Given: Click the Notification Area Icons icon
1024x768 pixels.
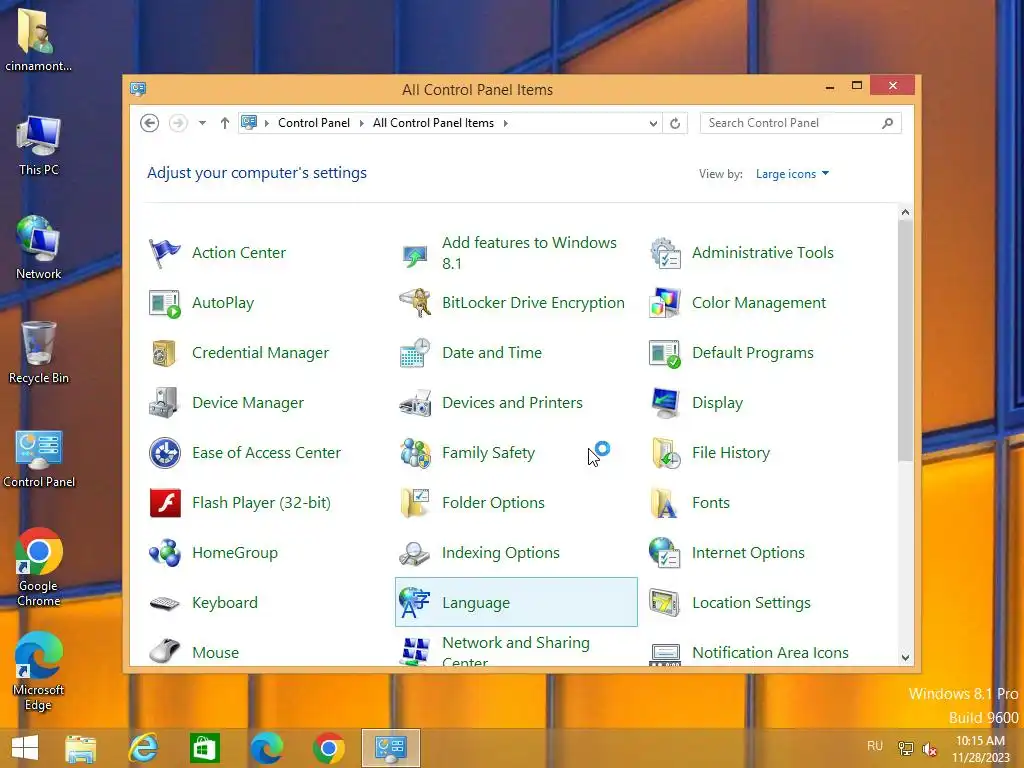Looking at the screenshot, I should pos(665,654).
